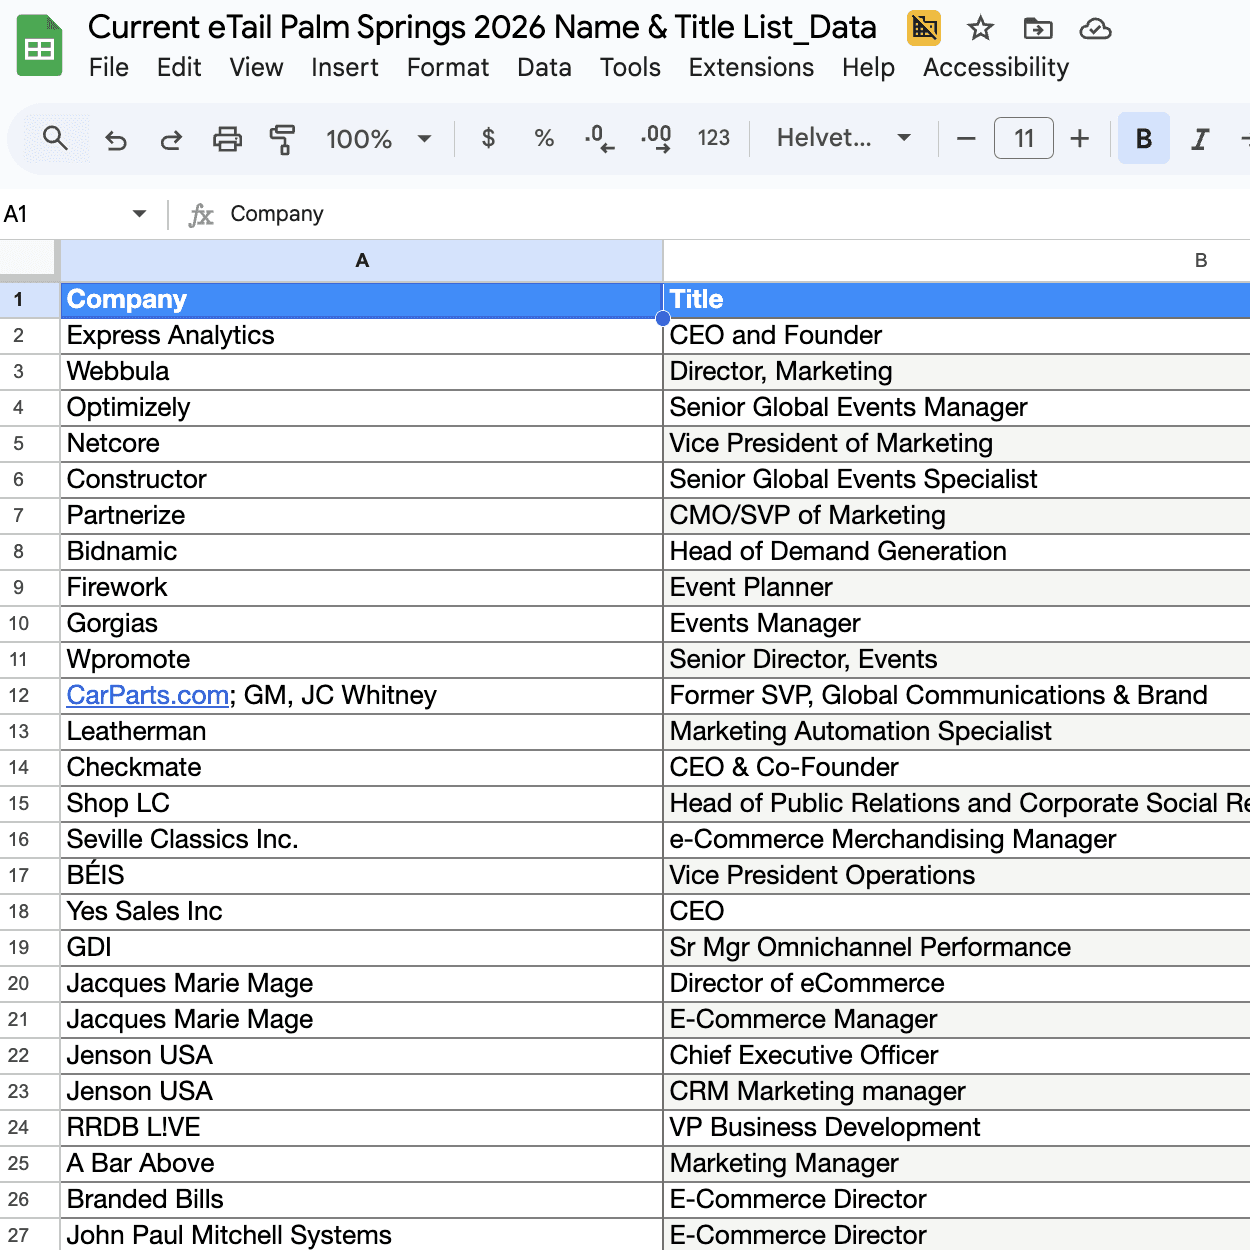Increase decimal places
The image size is (1250, 1250).
coord(656,138)
